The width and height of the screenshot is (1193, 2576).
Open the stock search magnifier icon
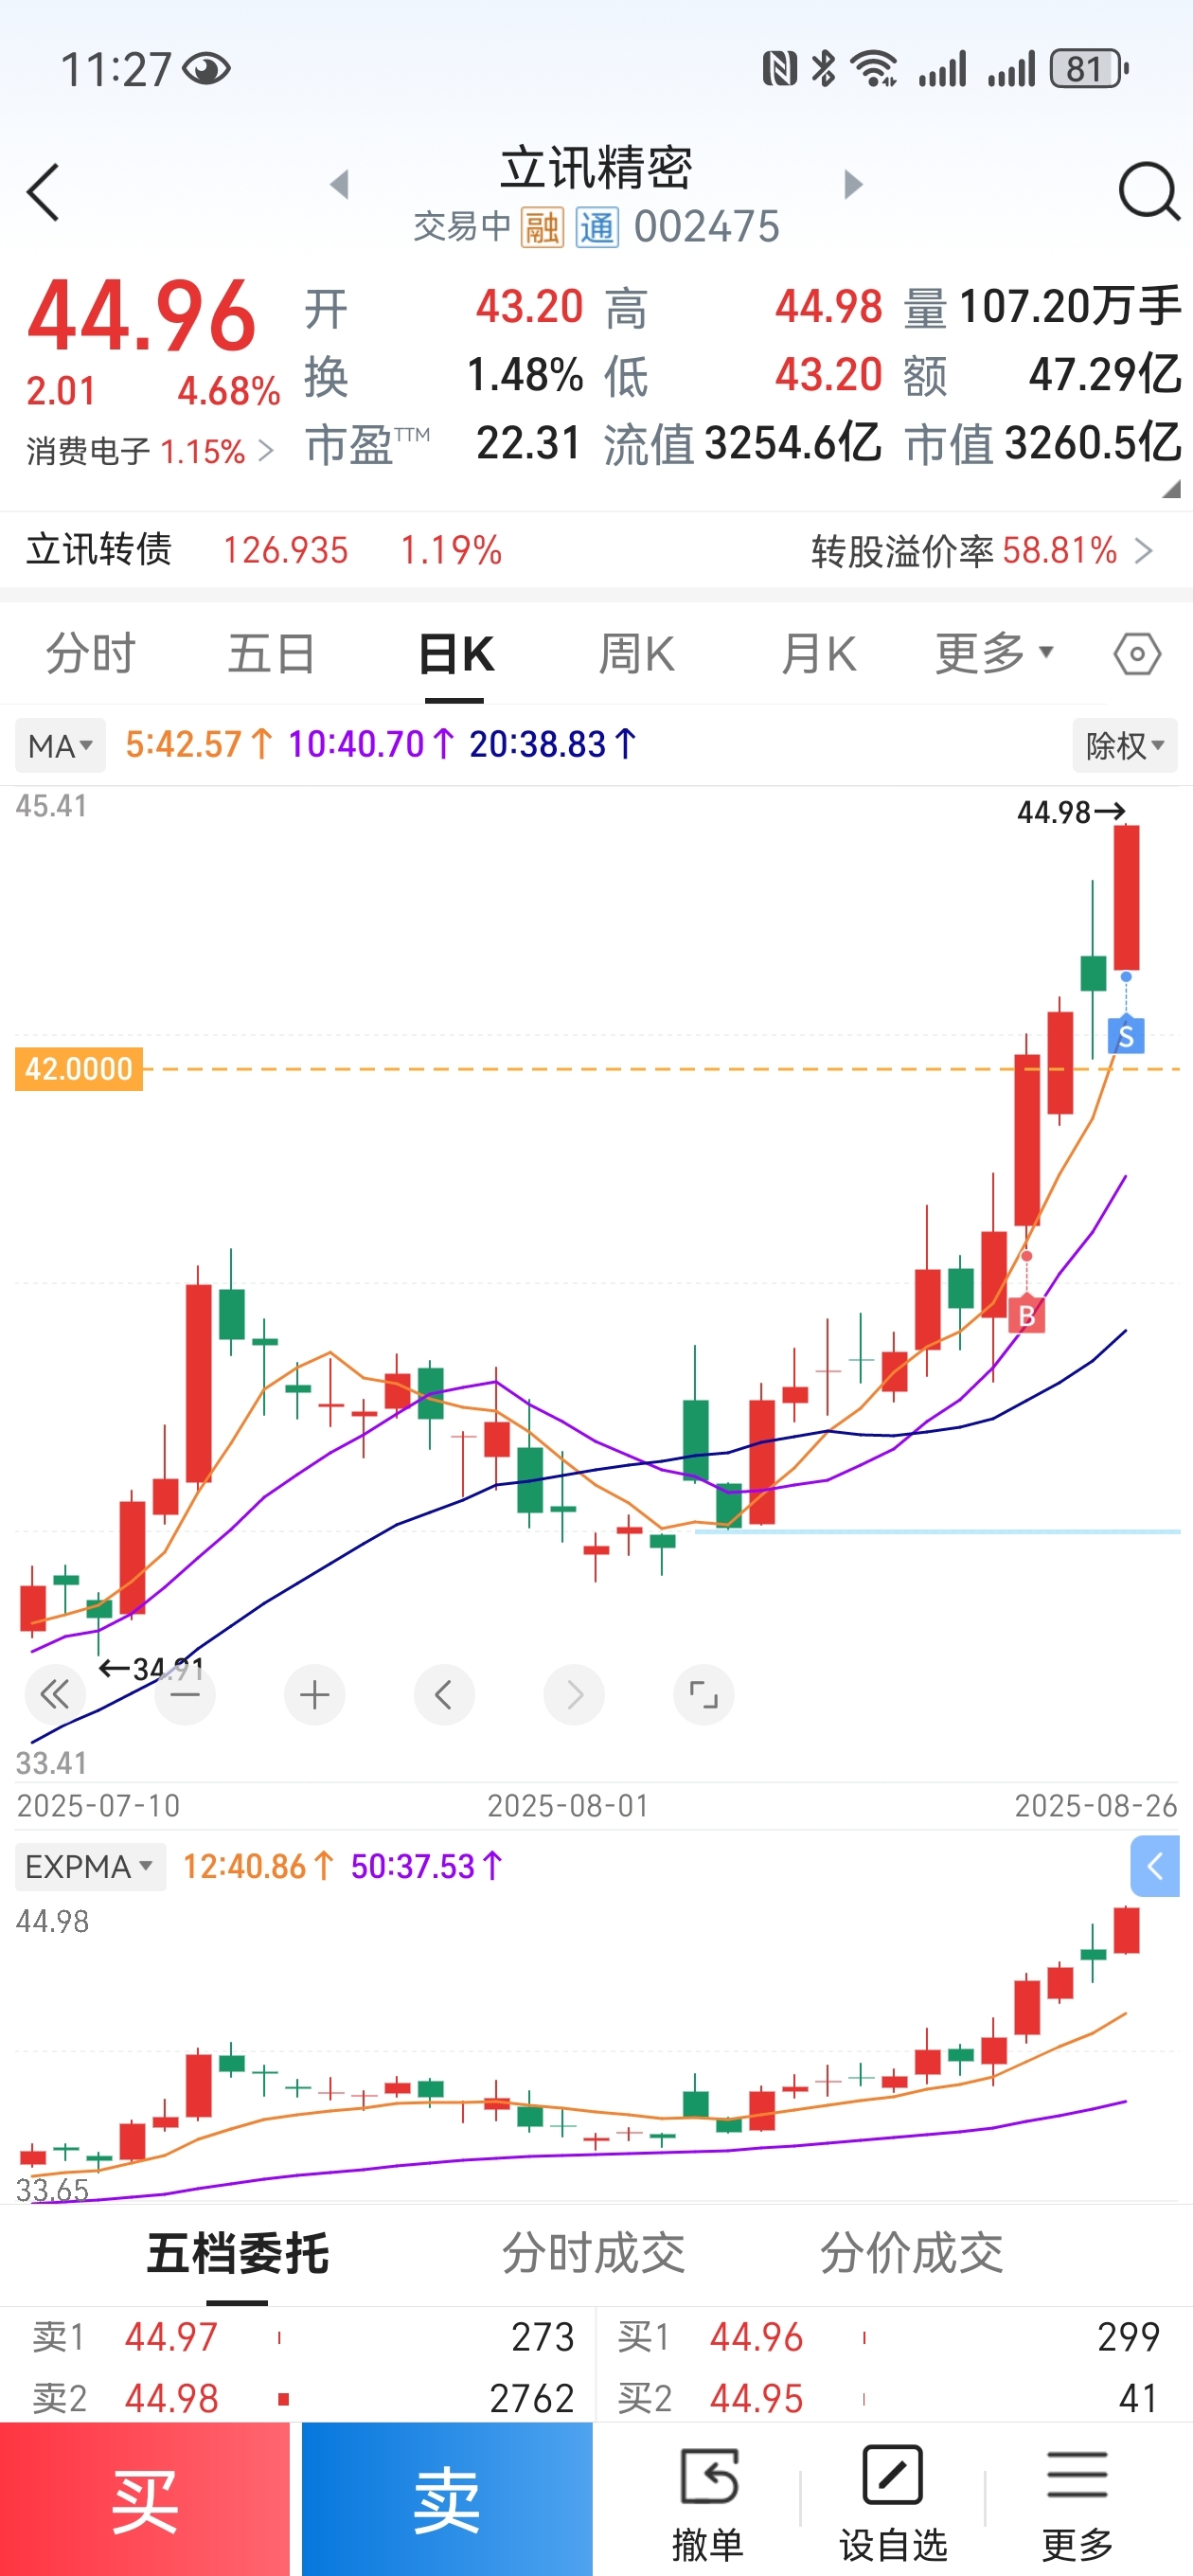tap(1149, 191)
